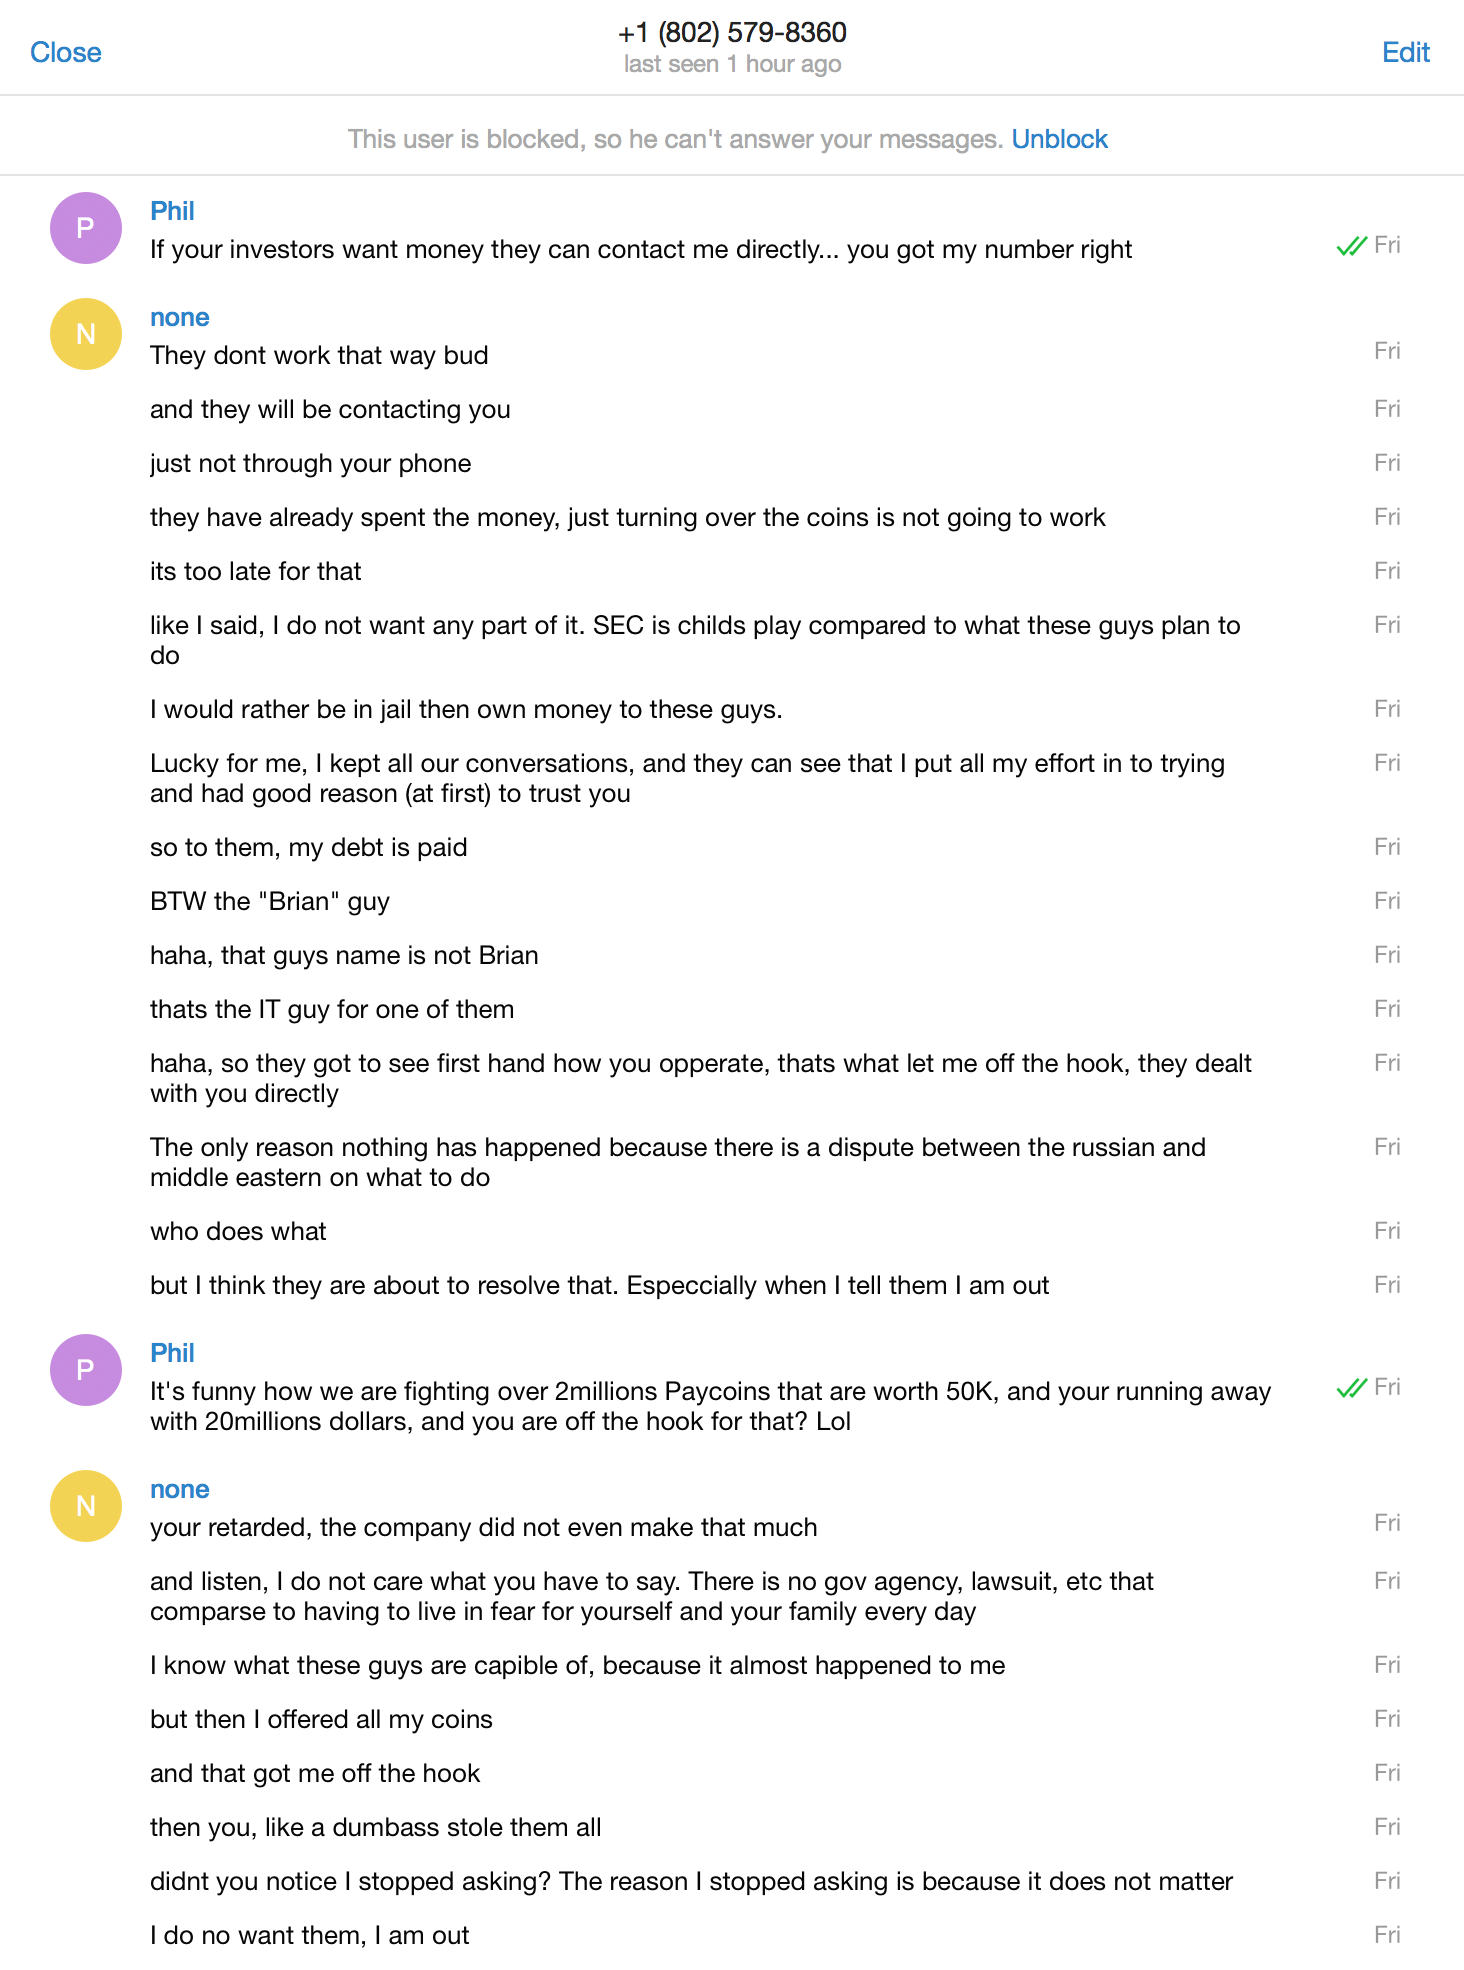Click the yellow N avatar beside 'your retarded' message

pos(86,1506)
